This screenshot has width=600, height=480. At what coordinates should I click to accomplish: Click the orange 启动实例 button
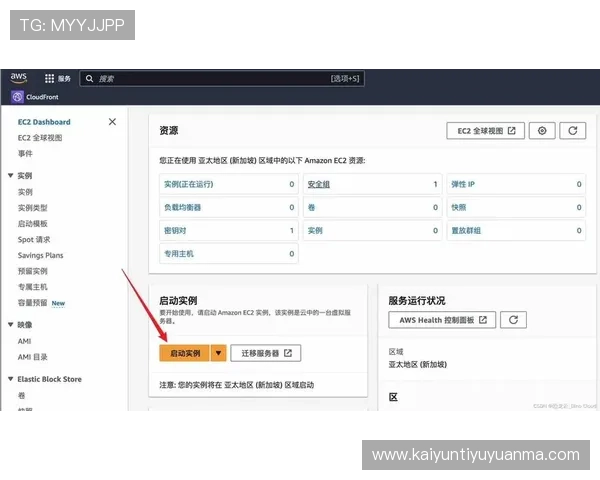coord(184,353)
